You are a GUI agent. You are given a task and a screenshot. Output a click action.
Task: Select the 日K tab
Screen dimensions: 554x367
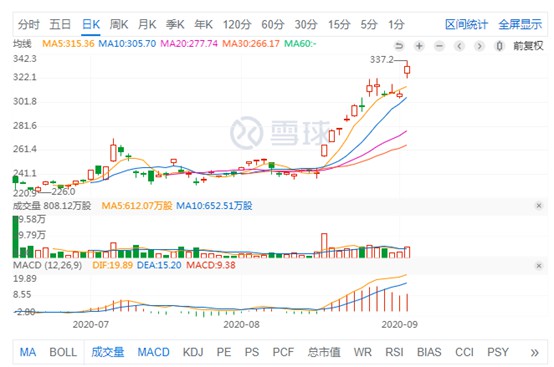tap(91, 24)
